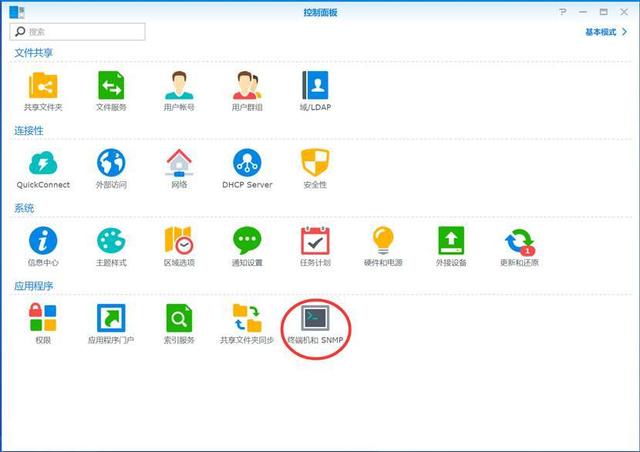Open Theme (主题样式) palette icon

111,240
